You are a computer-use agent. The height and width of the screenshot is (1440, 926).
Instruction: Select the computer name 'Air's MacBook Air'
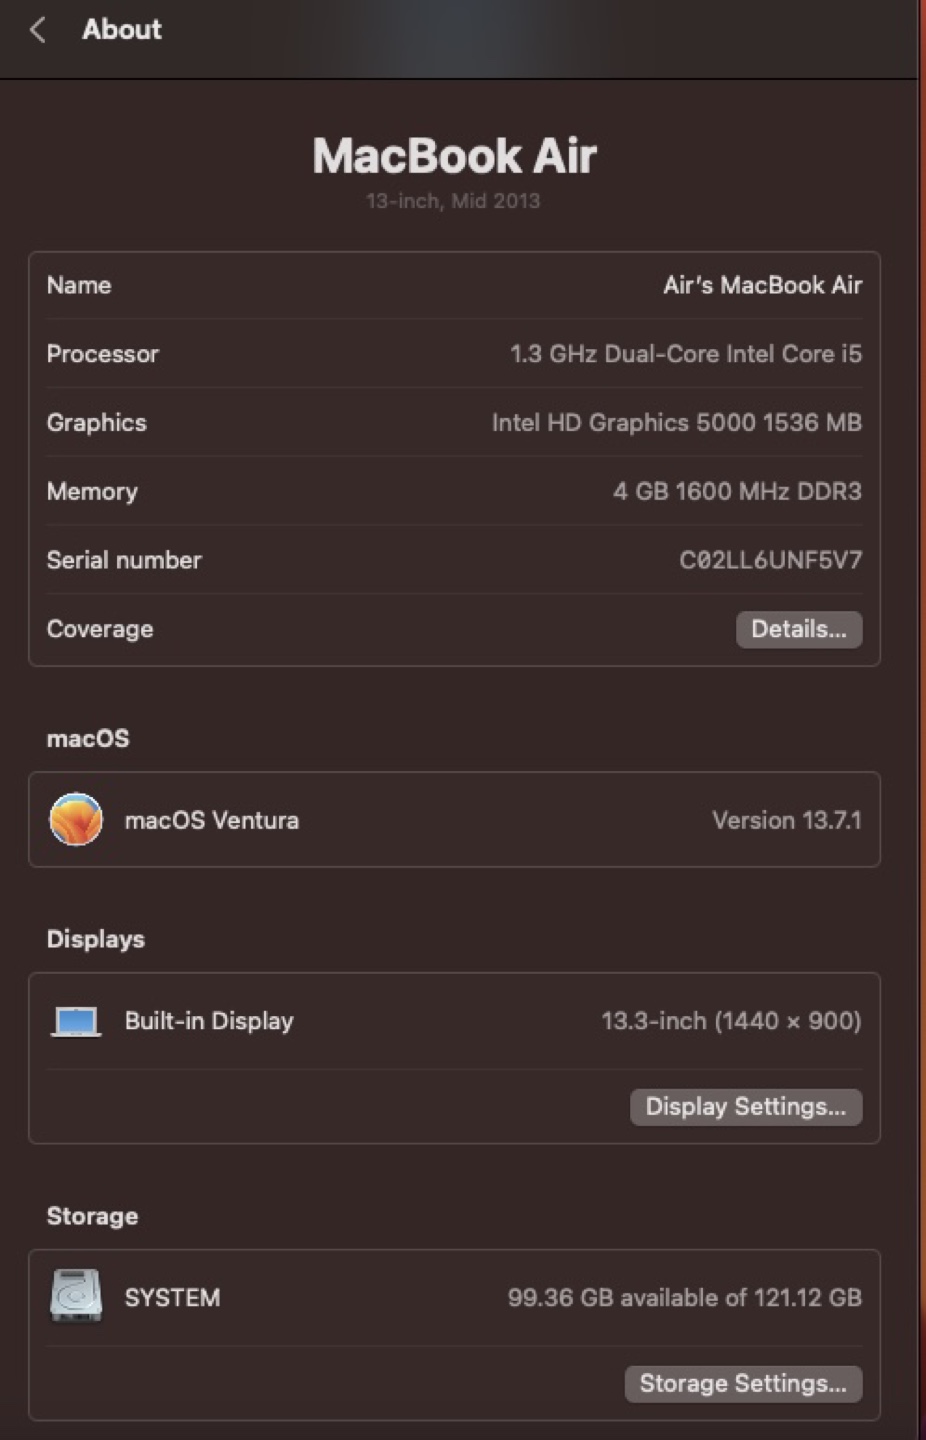[x=762, y=285]
